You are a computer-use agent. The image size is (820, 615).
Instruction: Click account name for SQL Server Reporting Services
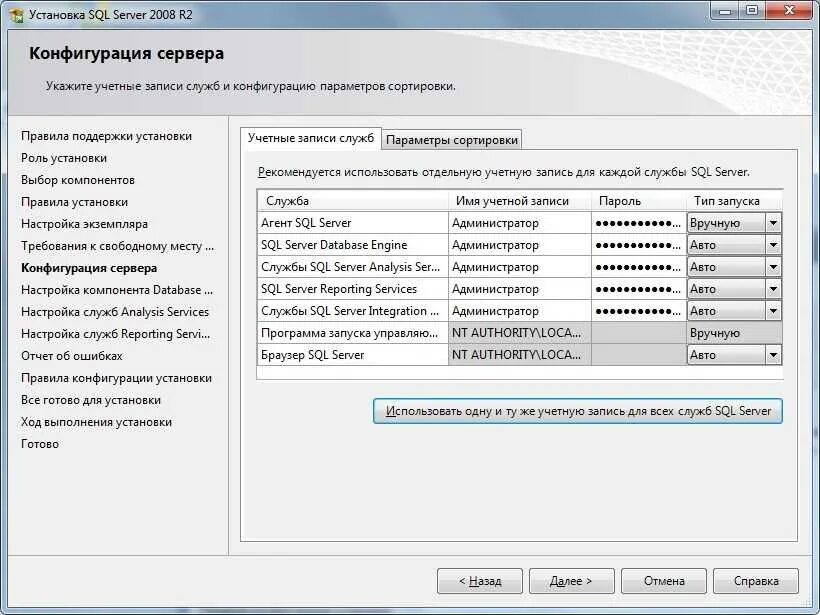tap(520, 289)
